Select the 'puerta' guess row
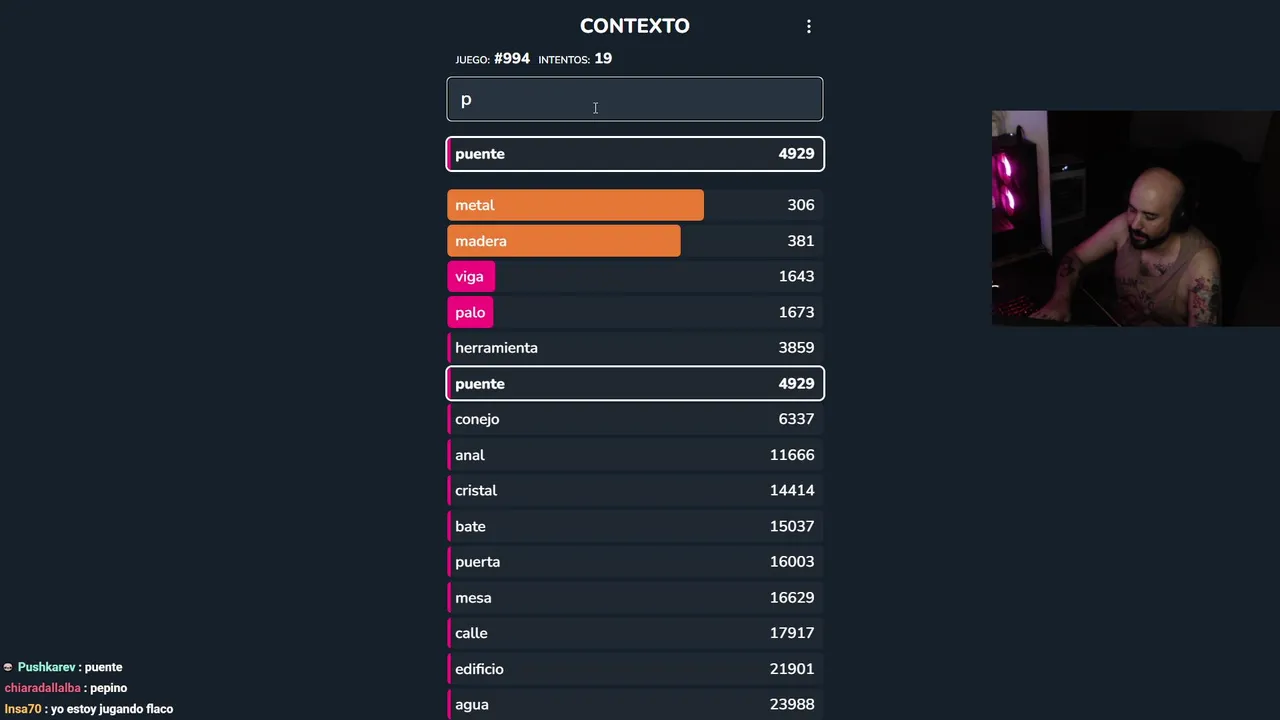Screen dimensions: 1280x720 634,562
